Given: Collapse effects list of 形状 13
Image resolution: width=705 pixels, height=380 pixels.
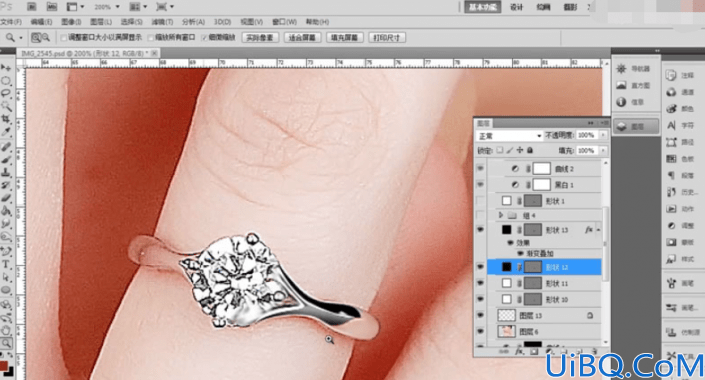Looking at the screenshot, I should coord(598,230).
